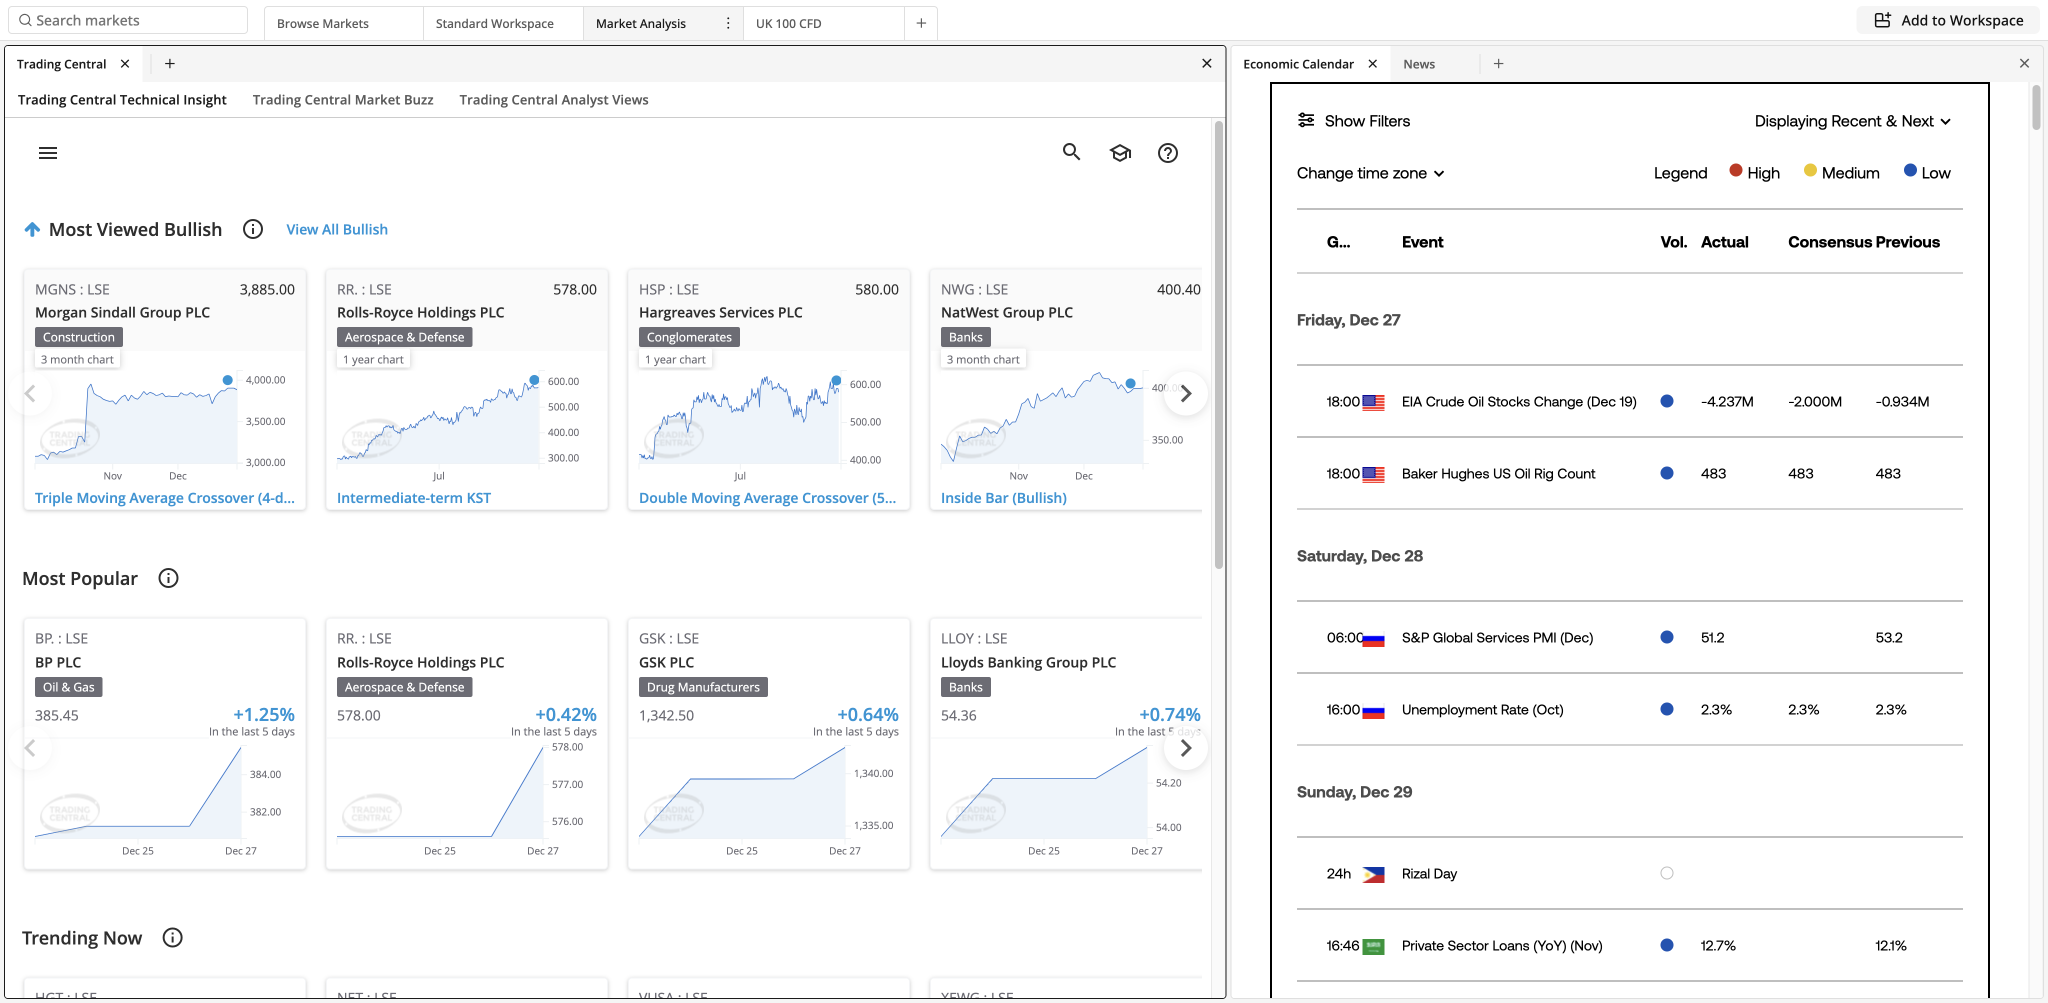Open Trading Central Analyst Views tab
Viewport: 2048px width, 1003px height.
(554, 100)
